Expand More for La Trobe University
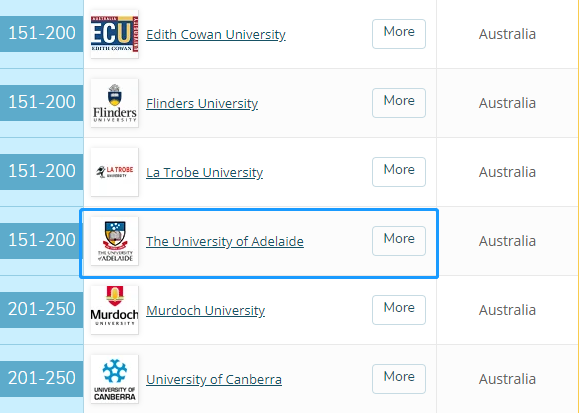 point(399,172)
